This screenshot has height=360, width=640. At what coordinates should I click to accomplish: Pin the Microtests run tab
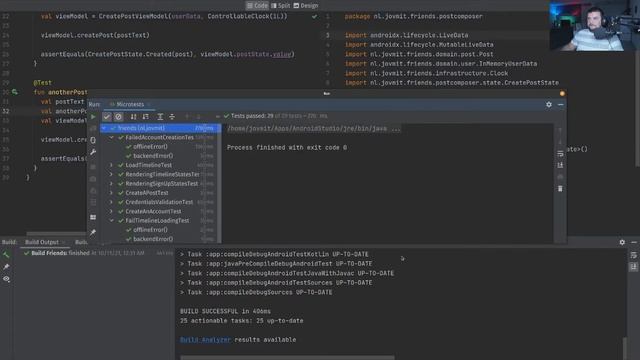93,232
